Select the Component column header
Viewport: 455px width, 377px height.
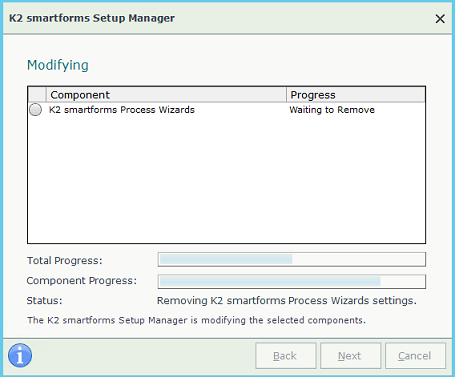tap(166, 95)
